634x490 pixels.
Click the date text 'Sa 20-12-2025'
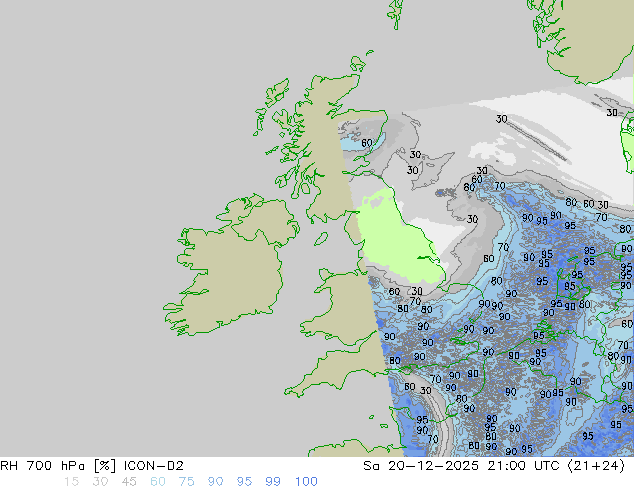421,466
